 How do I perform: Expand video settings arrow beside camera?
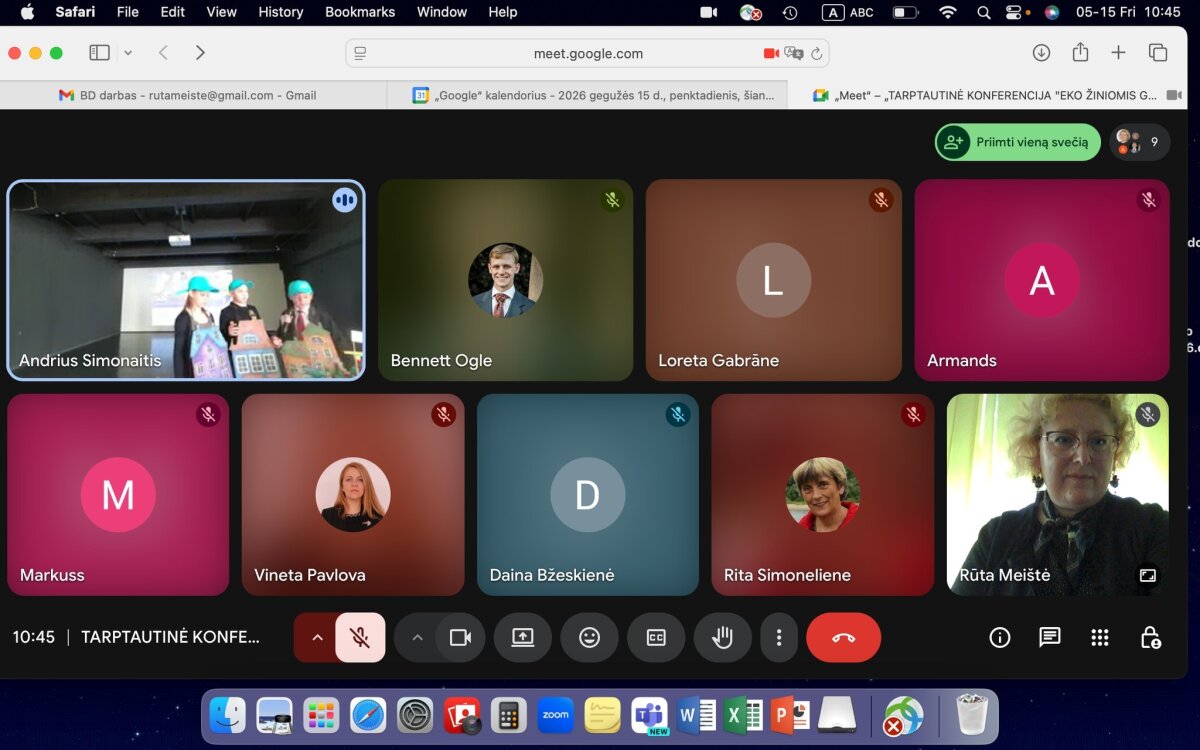417,638
